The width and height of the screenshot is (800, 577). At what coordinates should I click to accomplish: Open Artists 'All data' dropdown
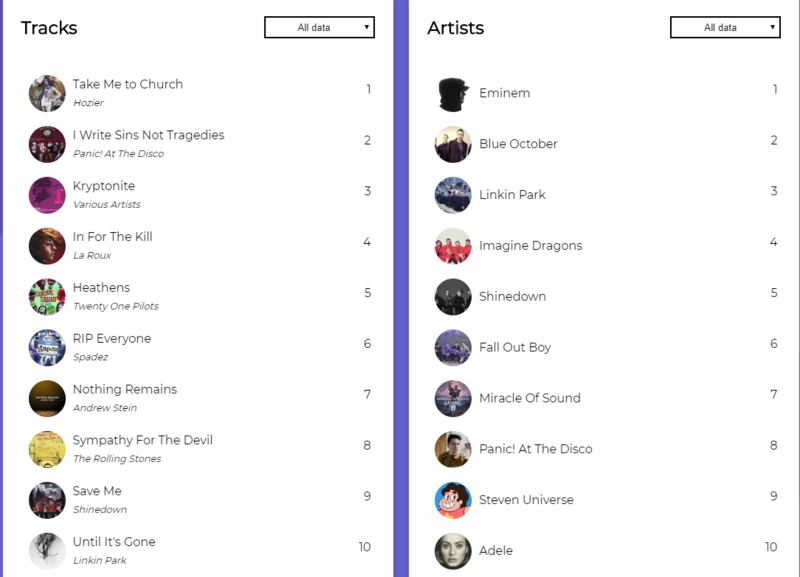(725, 28)
